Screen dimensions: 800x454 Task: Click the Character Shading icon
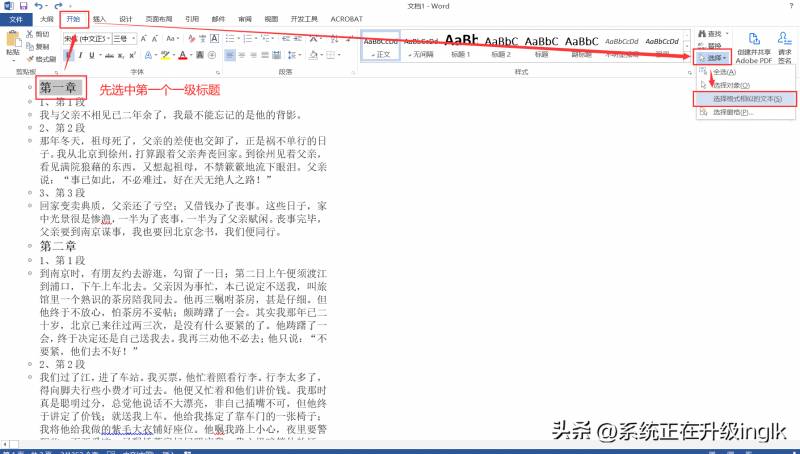199,55
